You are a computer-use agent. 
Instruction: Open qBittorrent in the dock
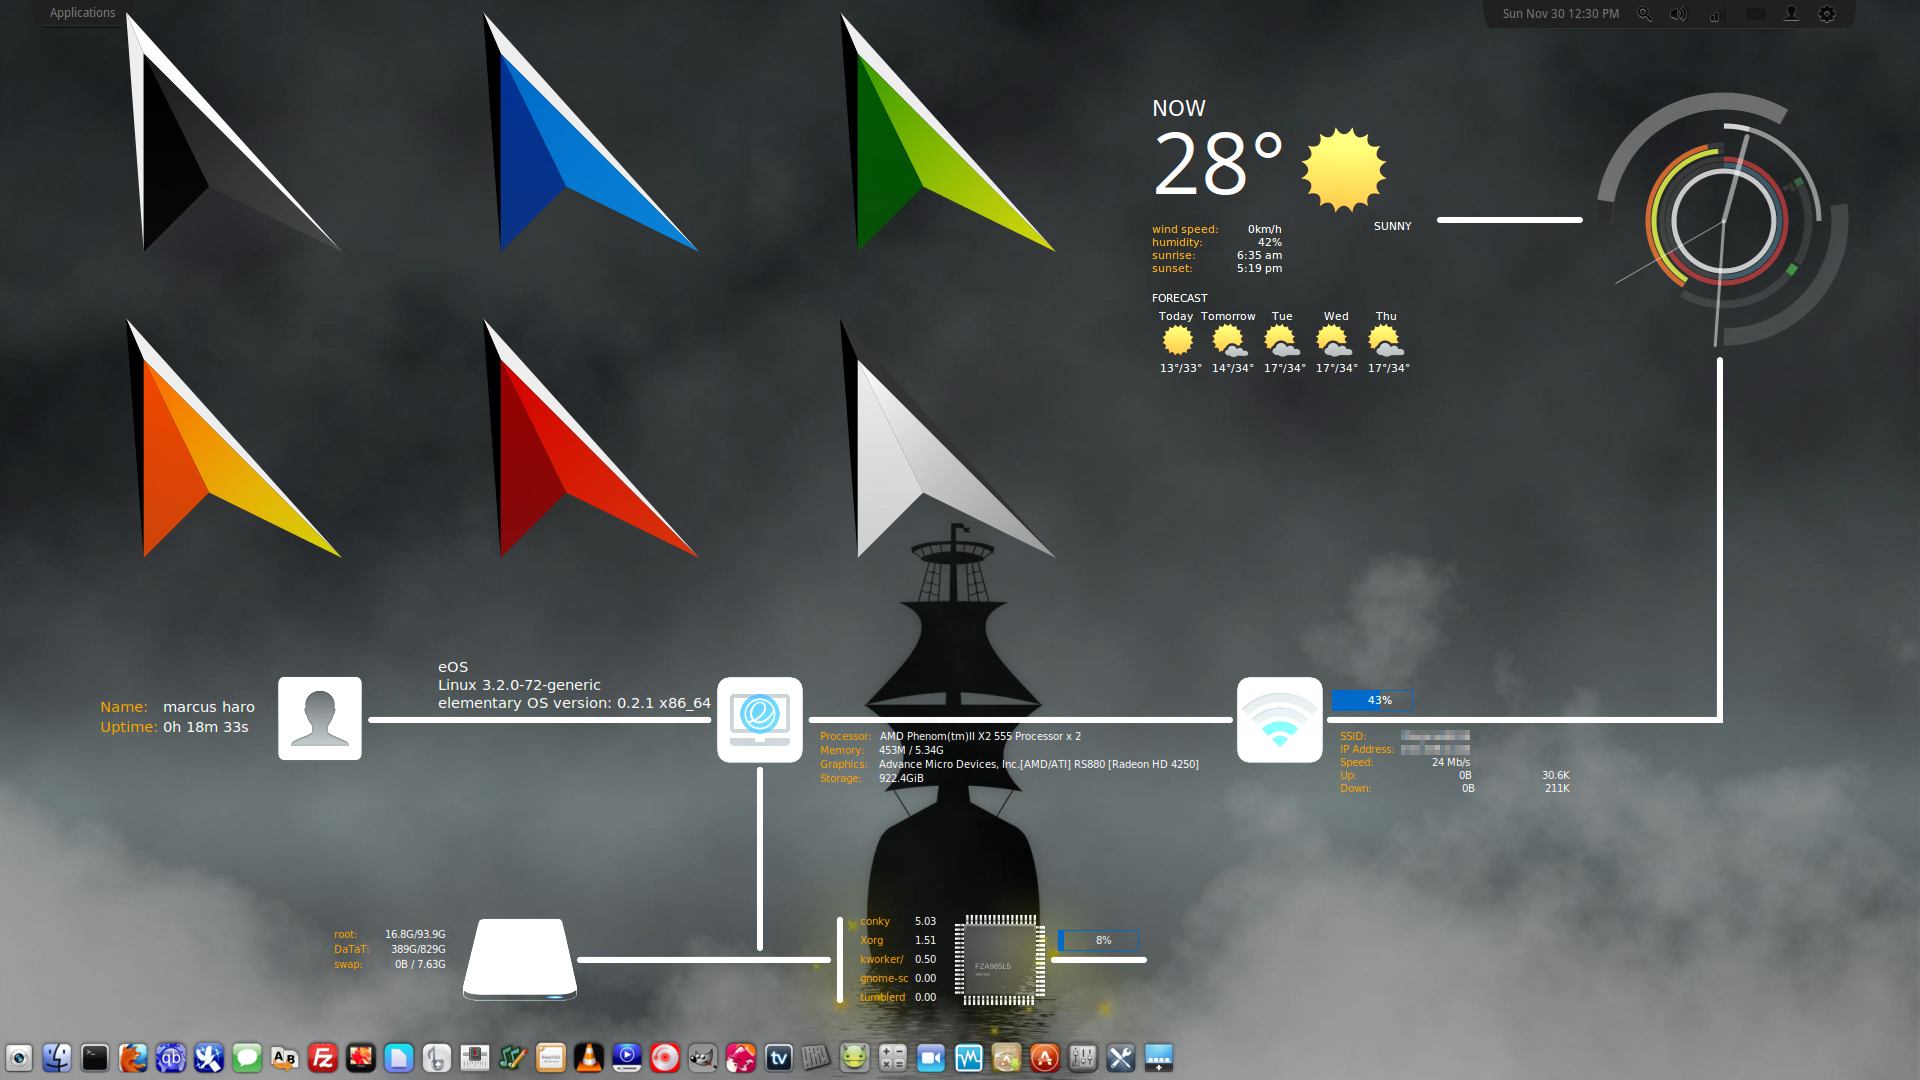[171, 1058]
